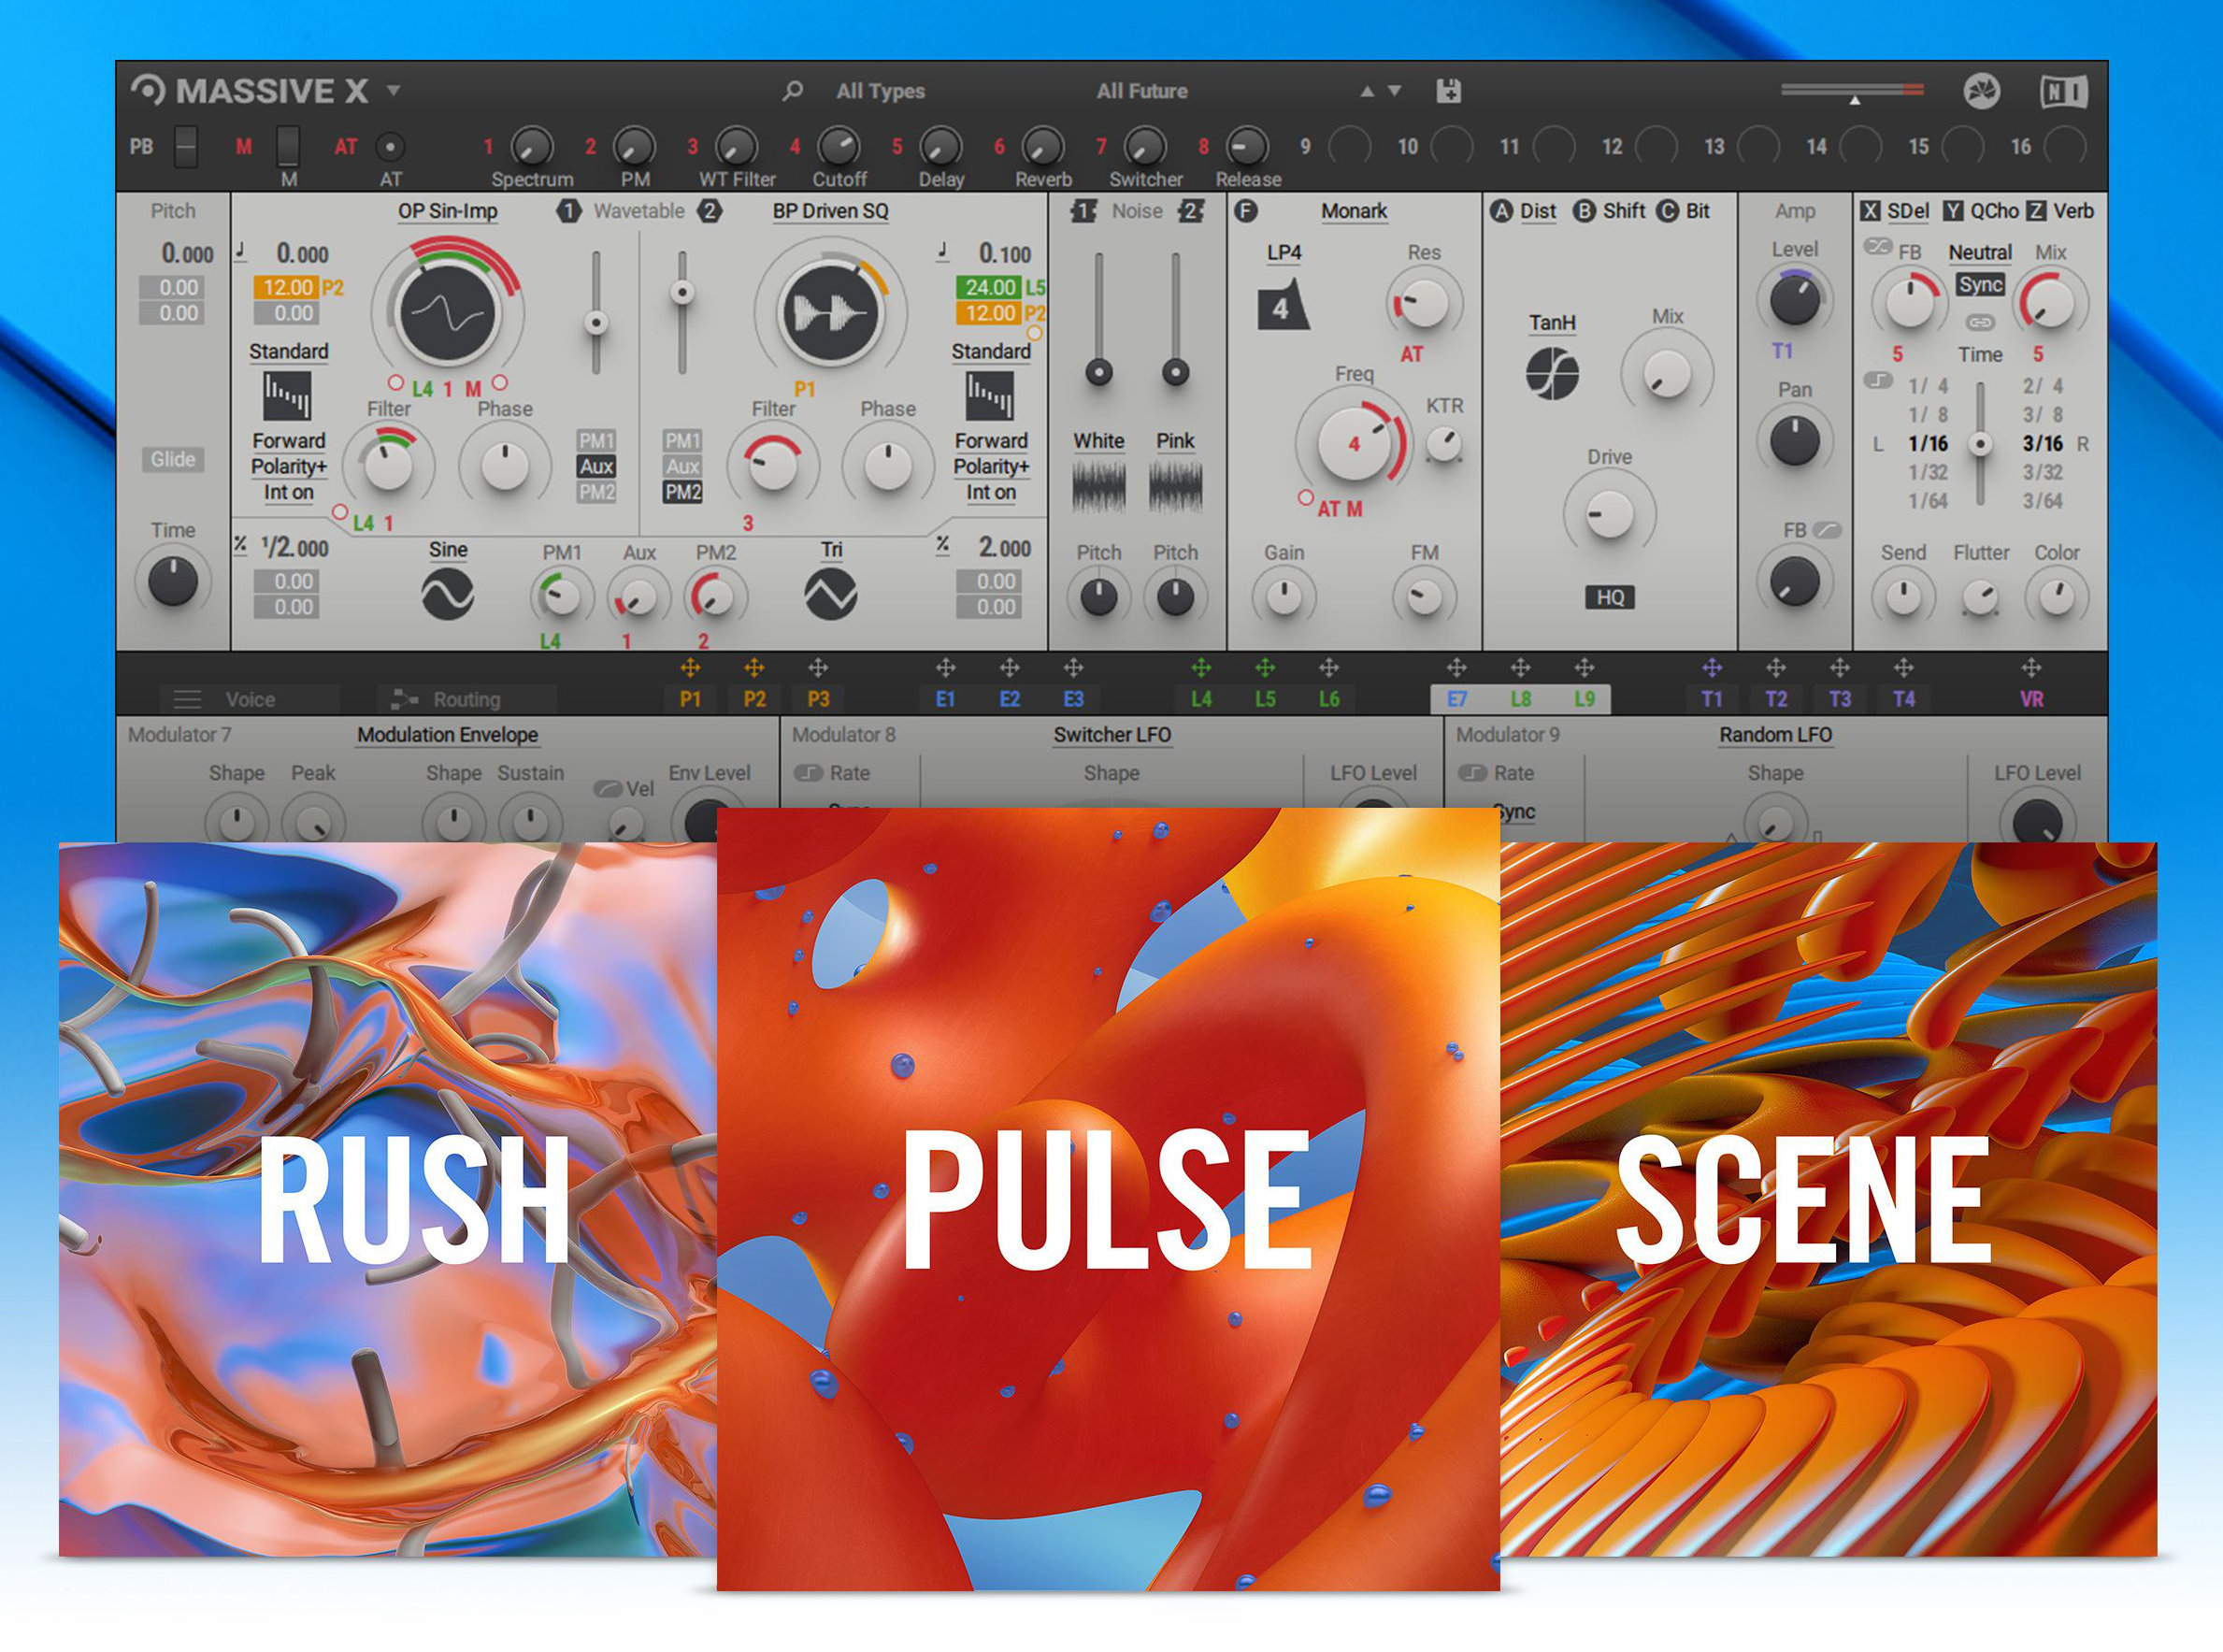Select the PULSE expansion cover
This screenshot has width=2223, height=1652.
[x=1107, y=1198]
